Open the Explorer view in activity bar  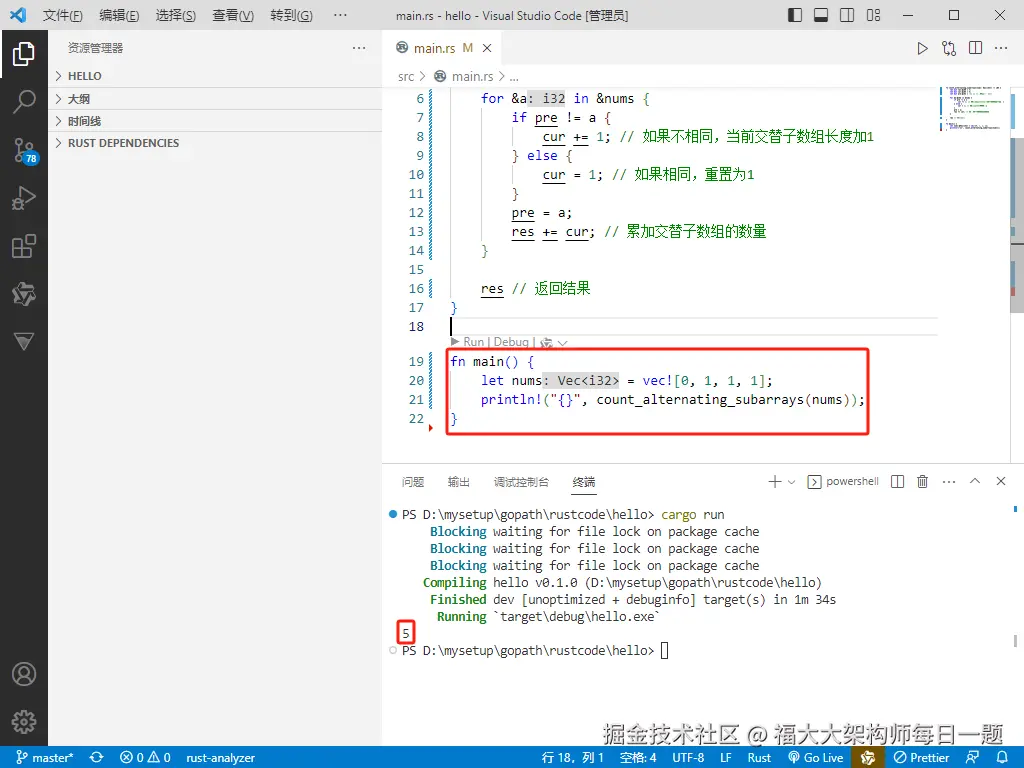[24, 54]
